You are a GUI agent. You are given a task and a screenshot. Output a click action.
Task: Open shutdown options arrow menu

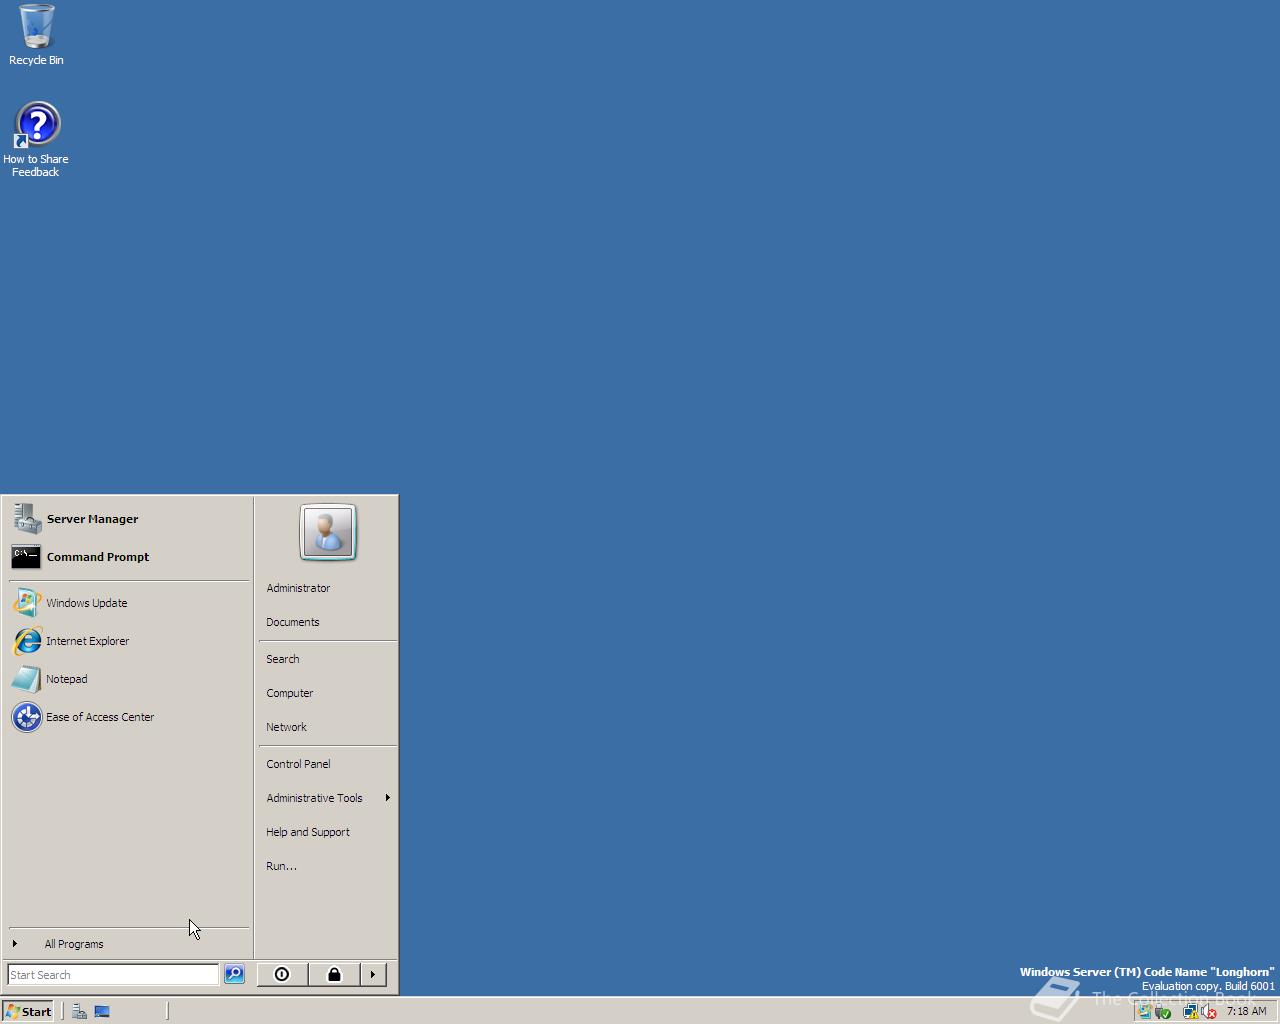pyautogui.click(x=373, y=975)
